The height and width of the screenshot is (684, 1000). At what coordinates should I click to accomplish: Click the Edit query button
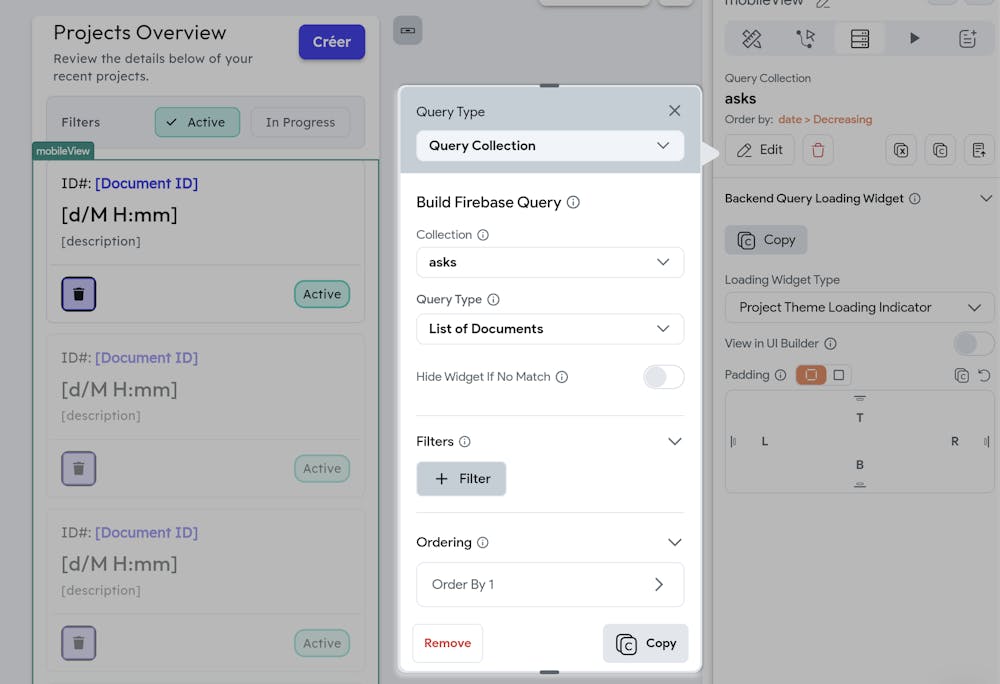click(x=760, y=150)
